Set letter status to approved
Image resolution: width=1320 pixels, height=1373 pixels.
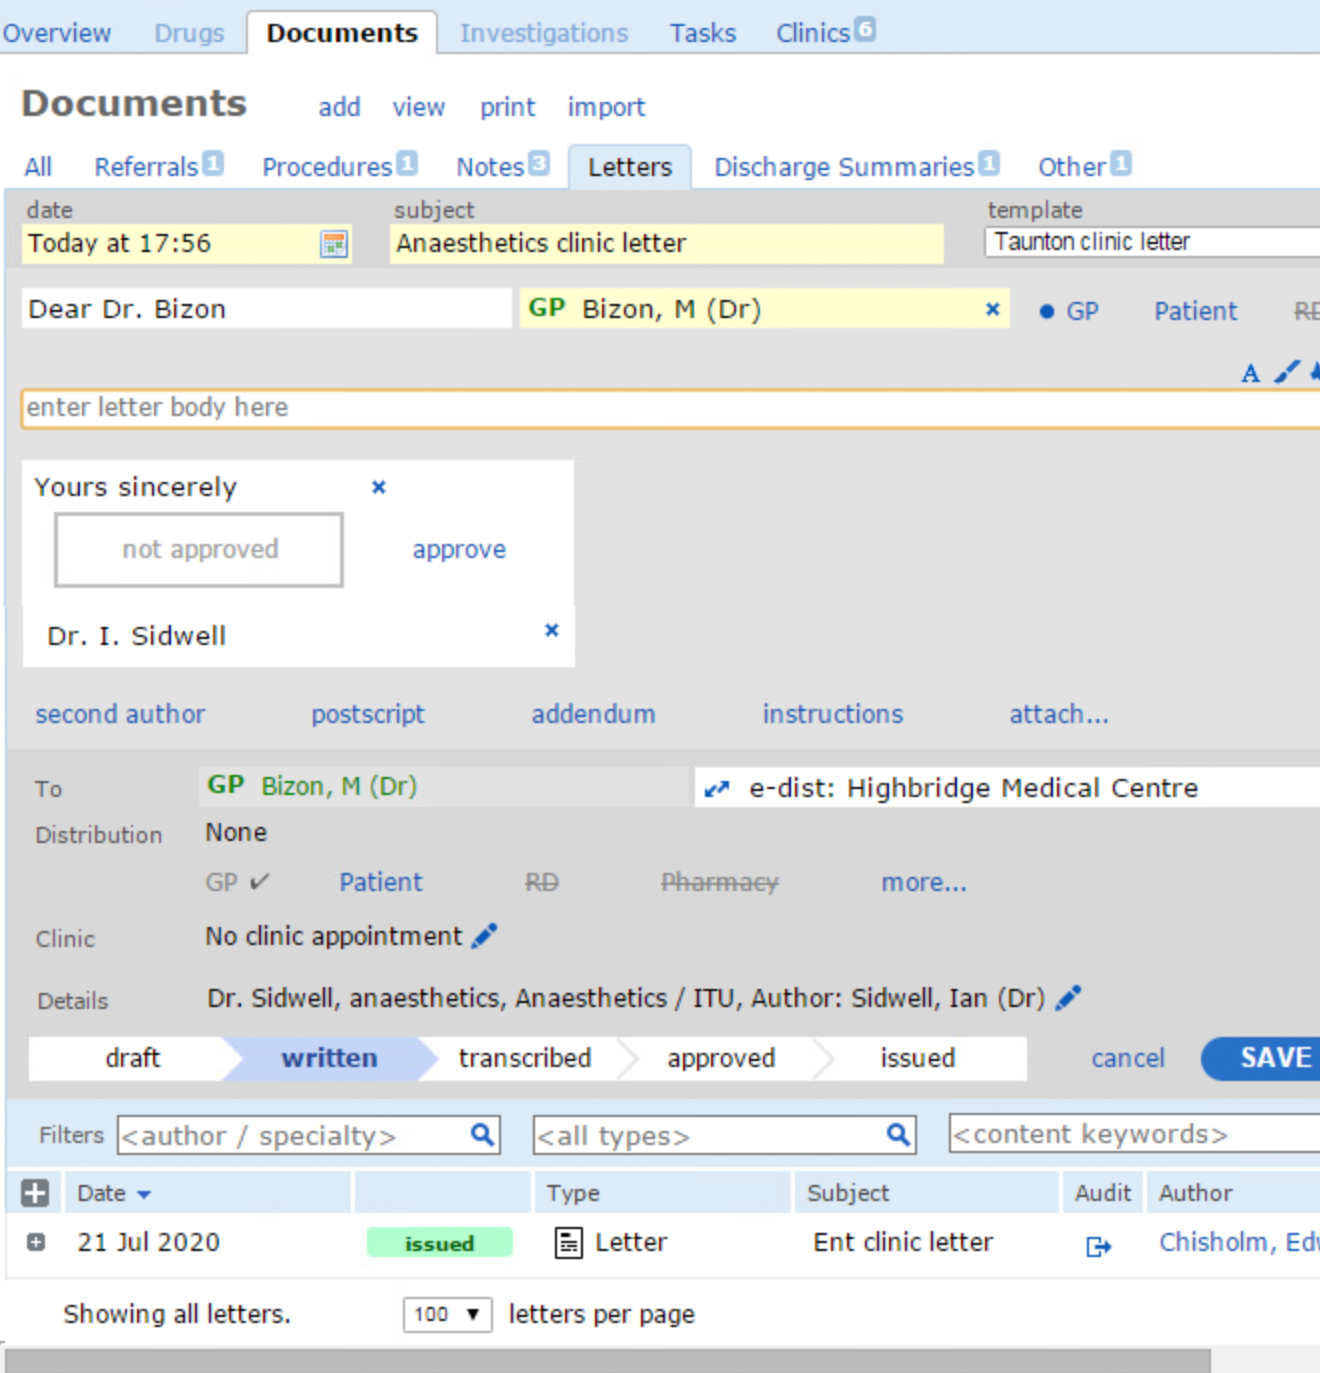point(720,1058)
